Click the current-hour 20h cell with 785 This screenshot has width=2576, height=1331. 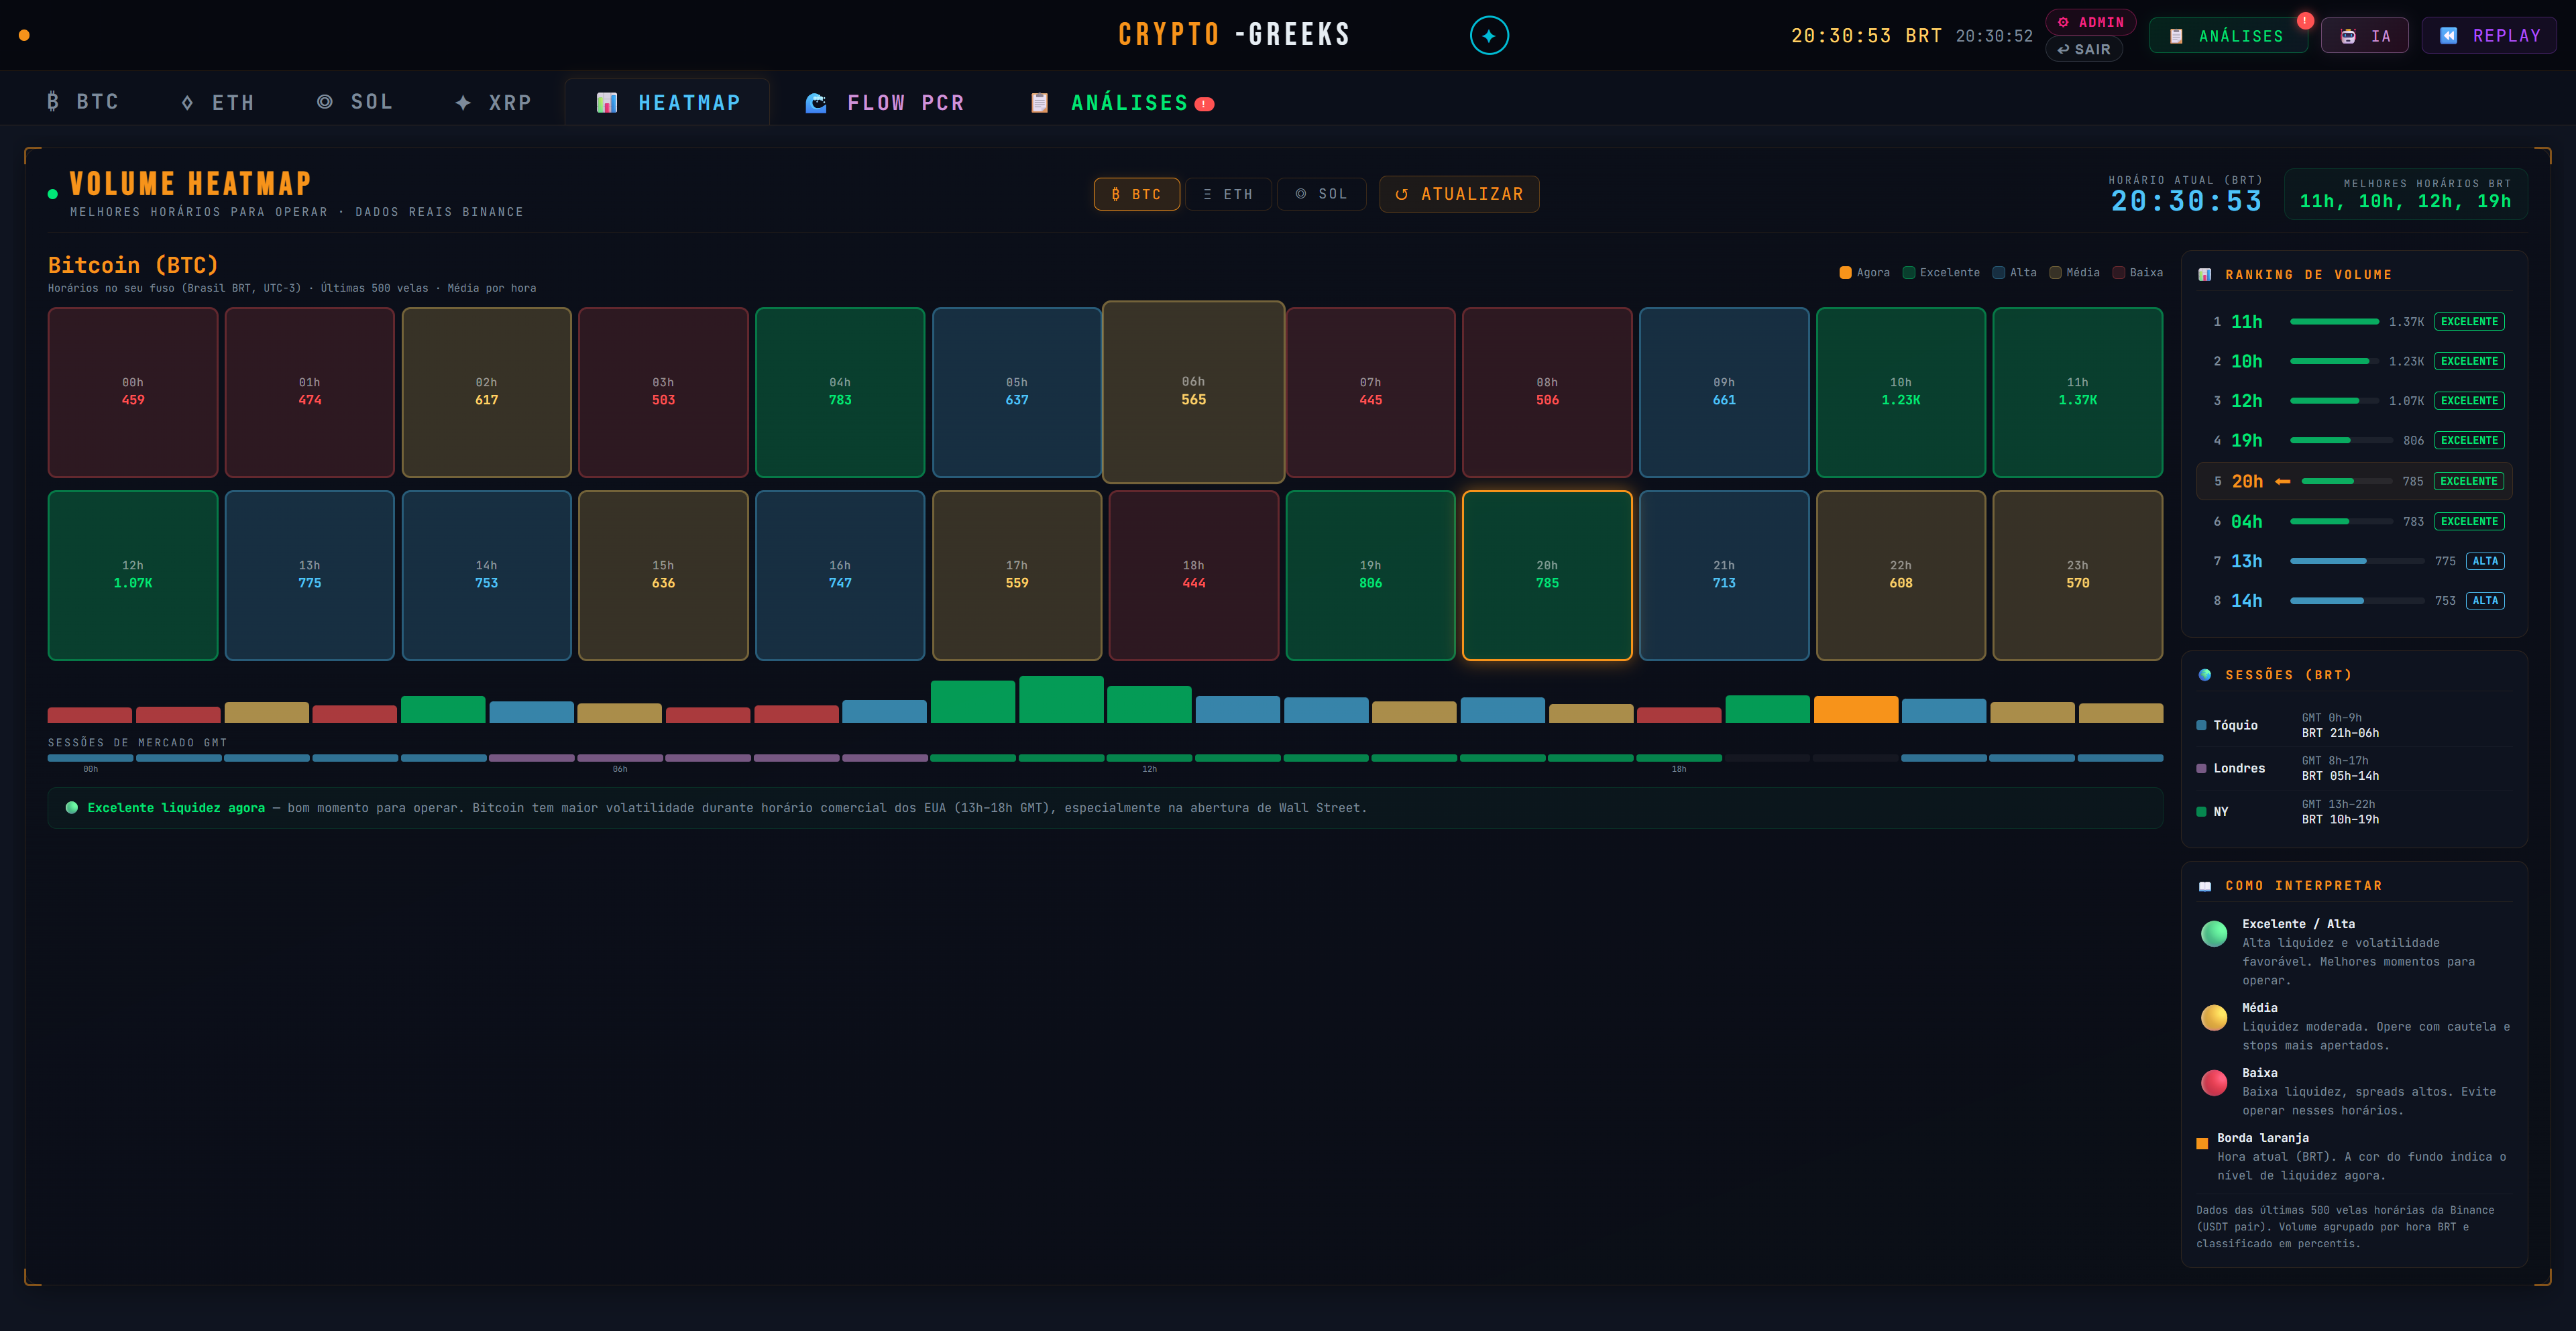pyautogui.click(x=1547, y=575)
